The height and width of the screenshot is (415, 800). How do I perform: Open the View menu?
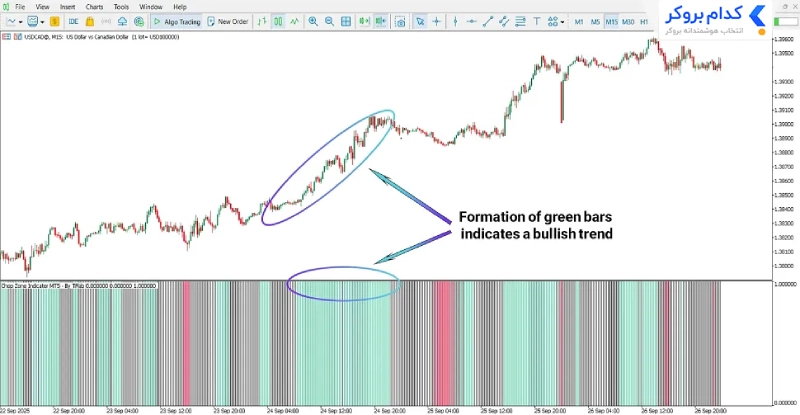point(42,7)
